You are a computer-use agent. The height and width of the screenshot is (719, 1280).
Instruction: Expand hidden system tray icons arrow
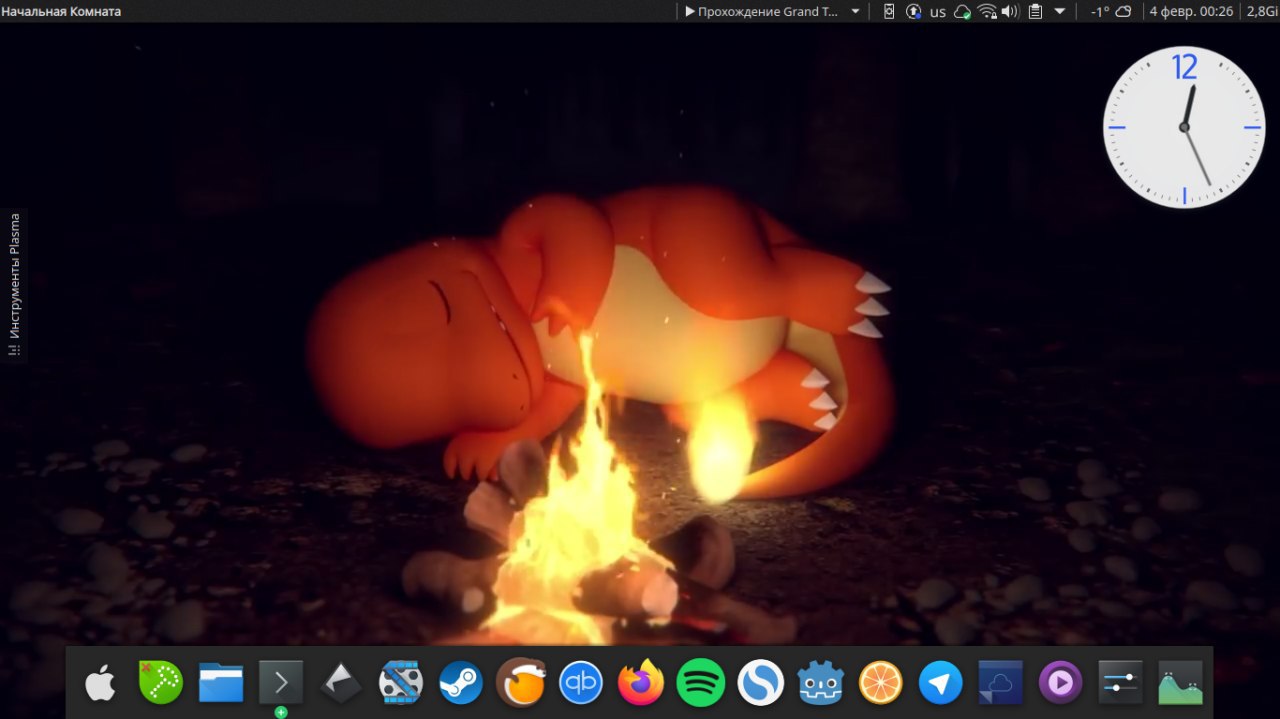[1060, 12]
